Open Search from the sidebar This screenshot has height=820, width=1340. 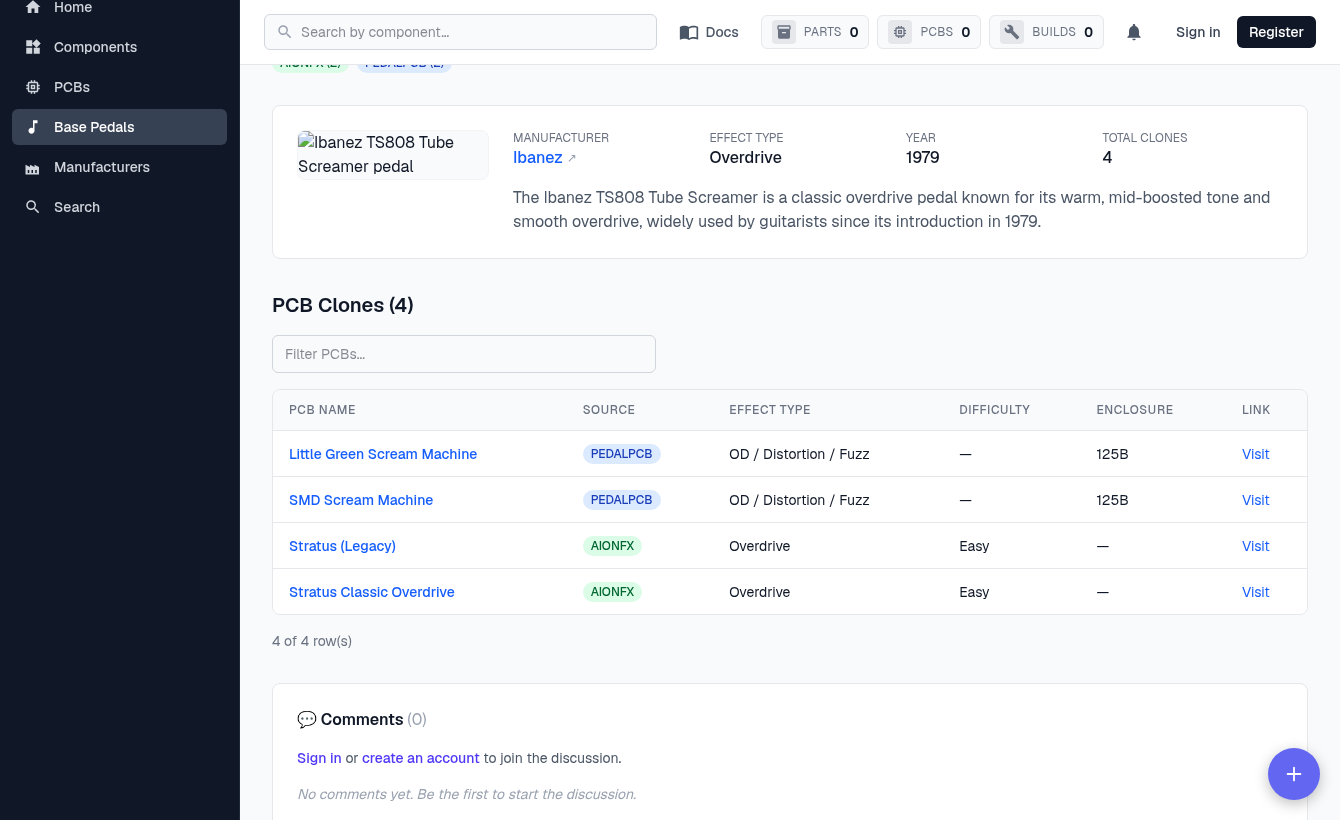(120, 207)
